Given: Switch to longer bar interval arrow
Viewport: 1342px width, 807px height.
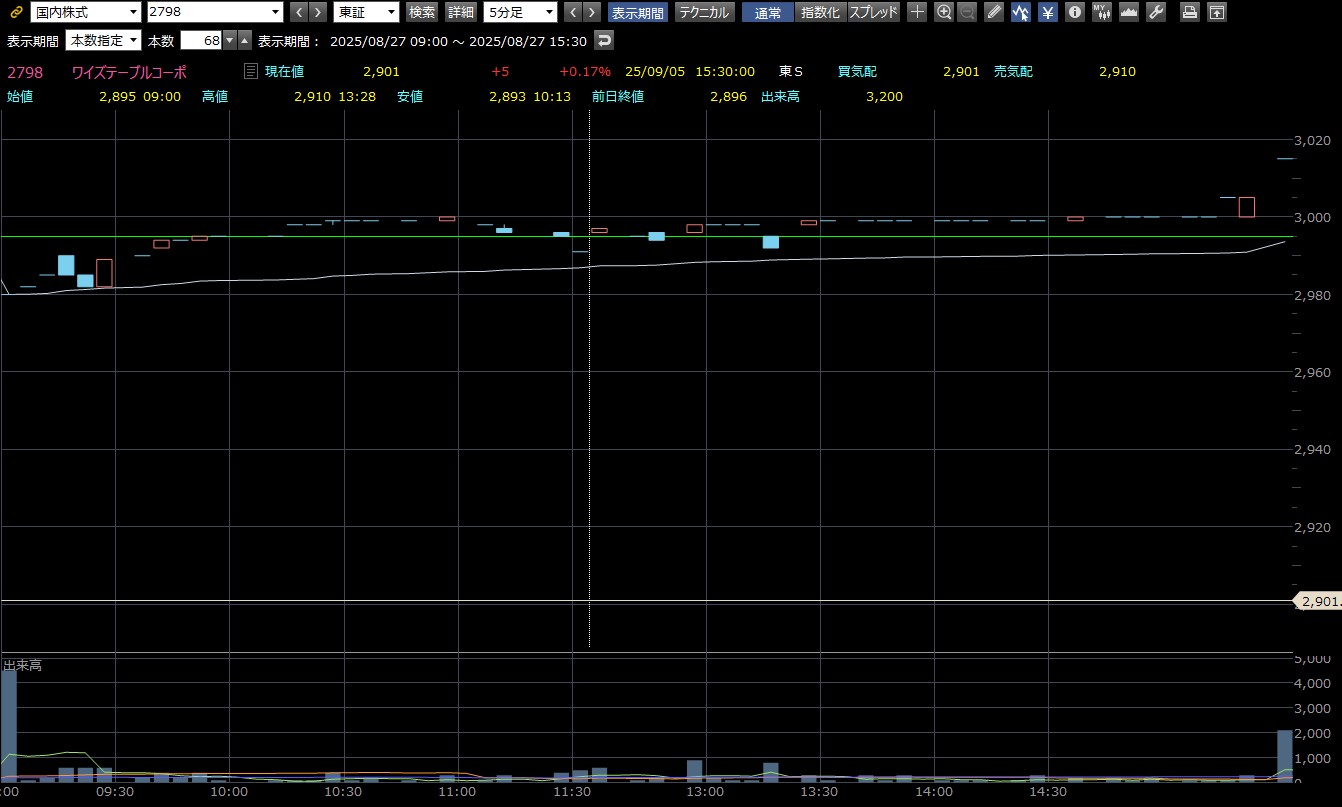Looking at the screenshot, I should click(x=592, y=12).
